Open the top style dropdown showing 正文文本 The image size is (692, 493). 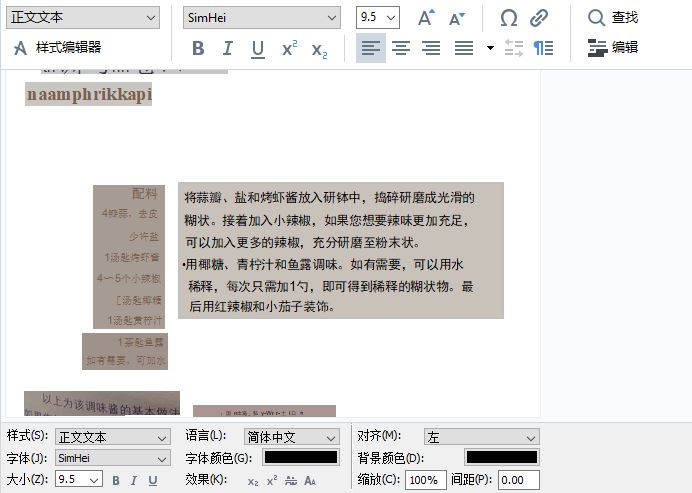pos(83,18)
